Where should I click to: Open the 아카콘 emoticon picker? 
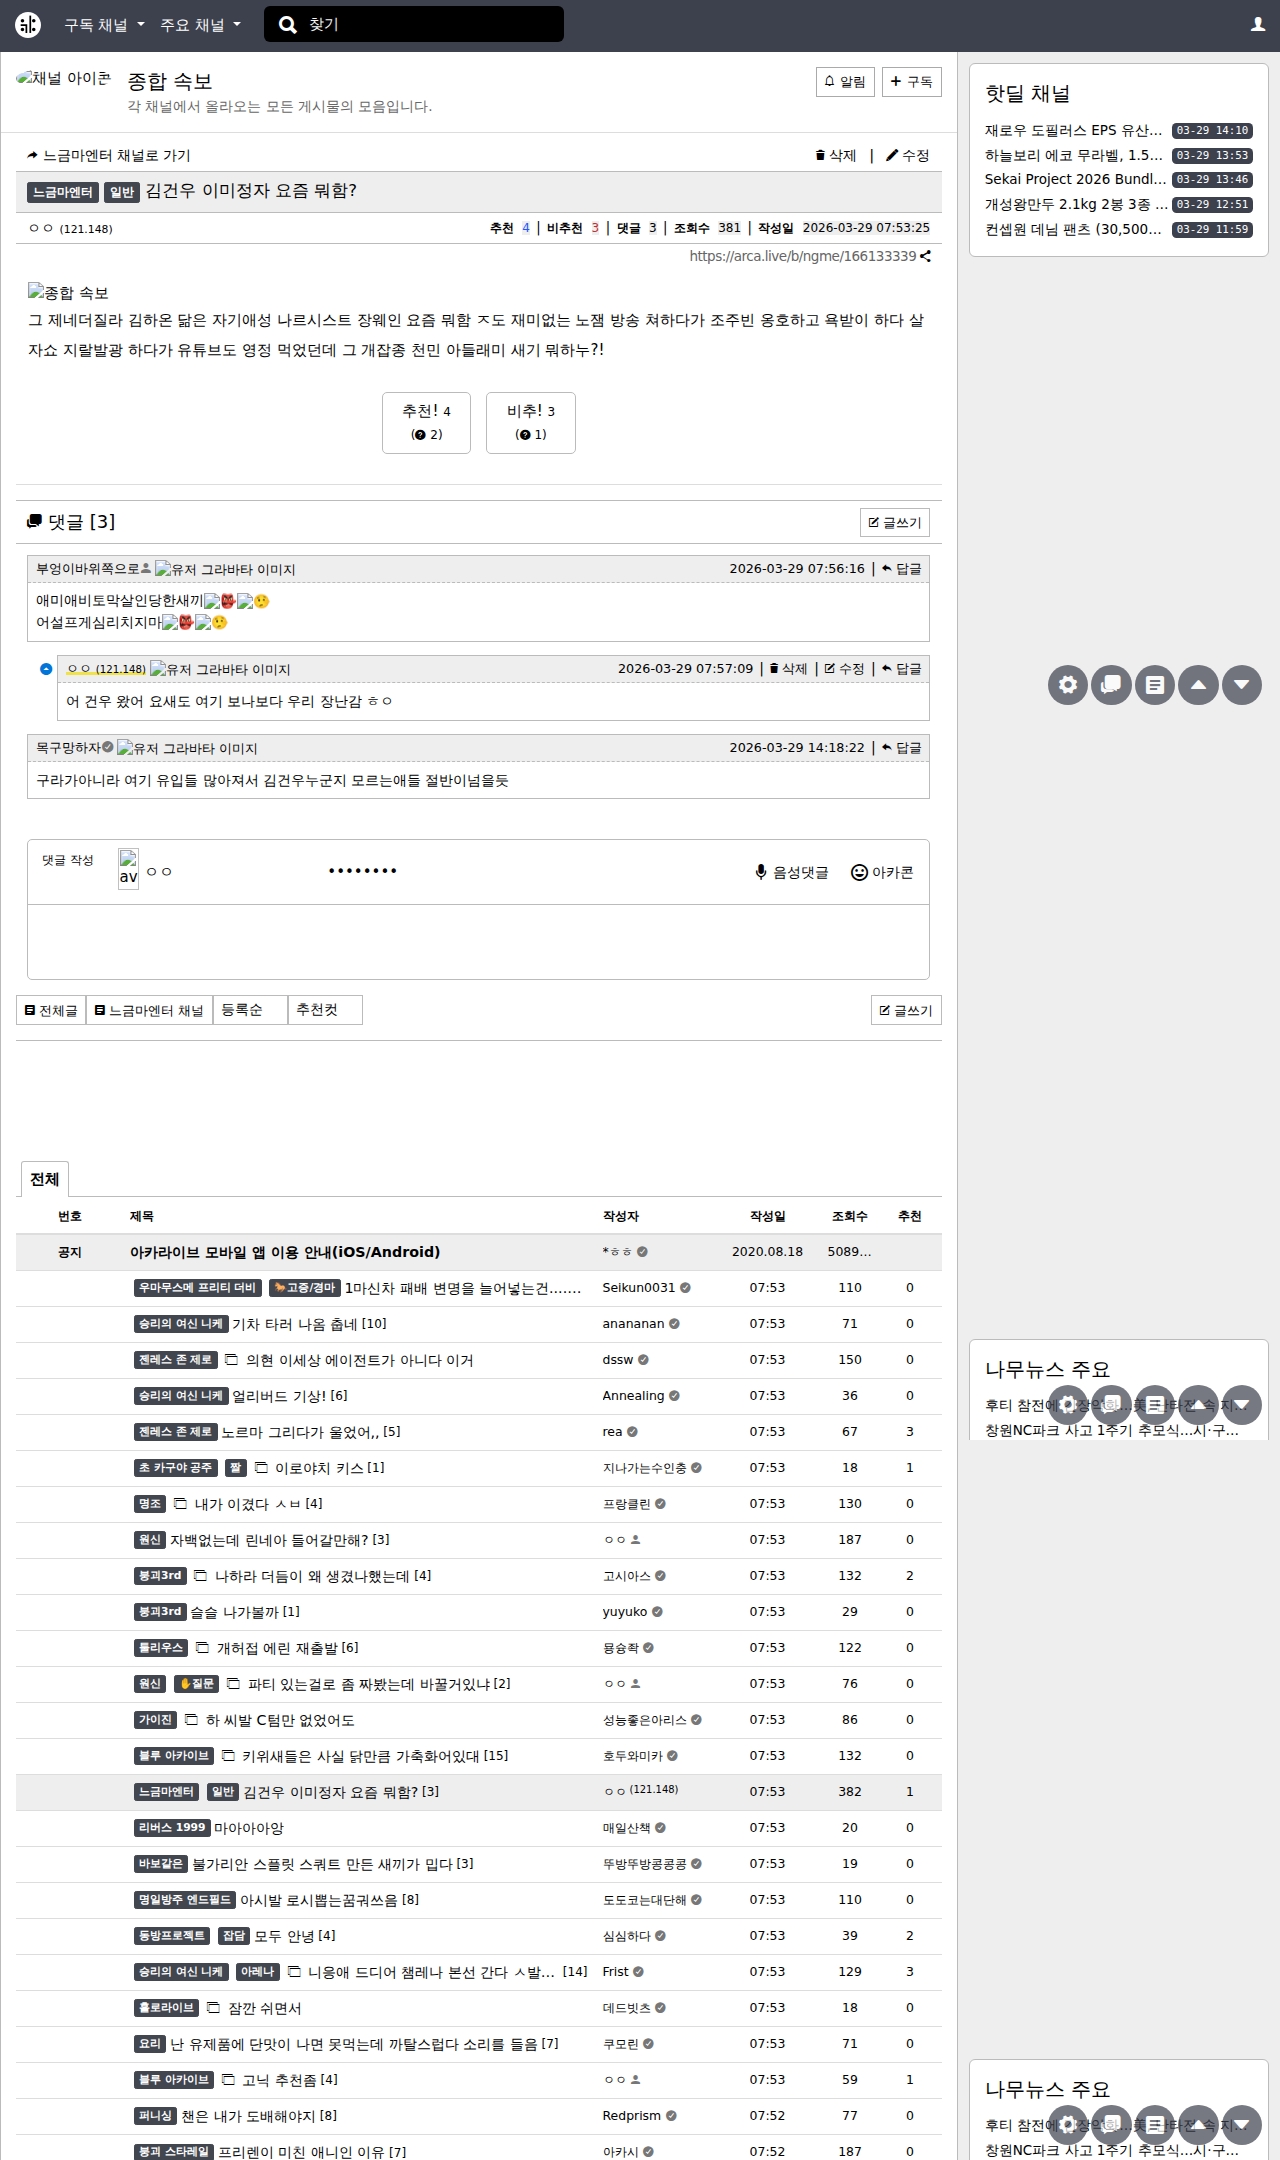point(882,873)
